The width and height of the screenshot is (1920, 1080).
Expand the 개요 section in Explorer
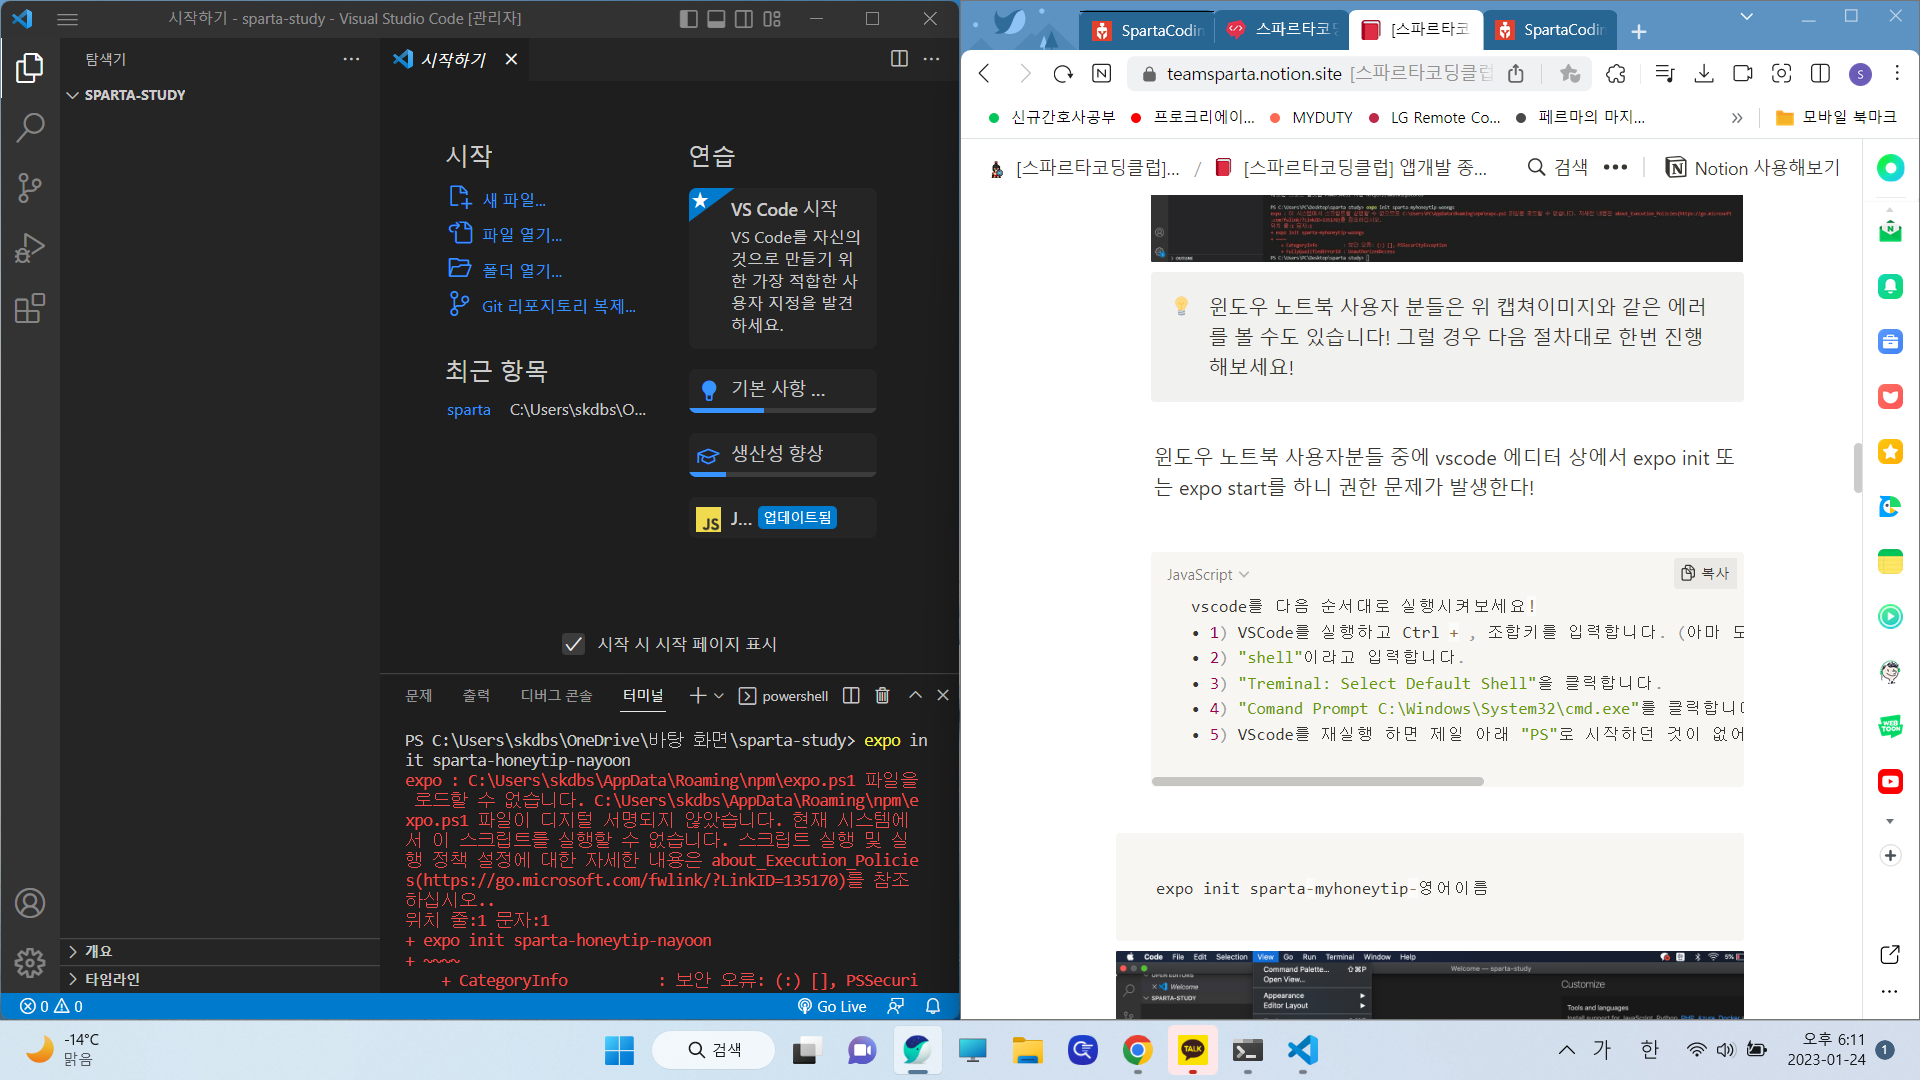pos(219,951)
